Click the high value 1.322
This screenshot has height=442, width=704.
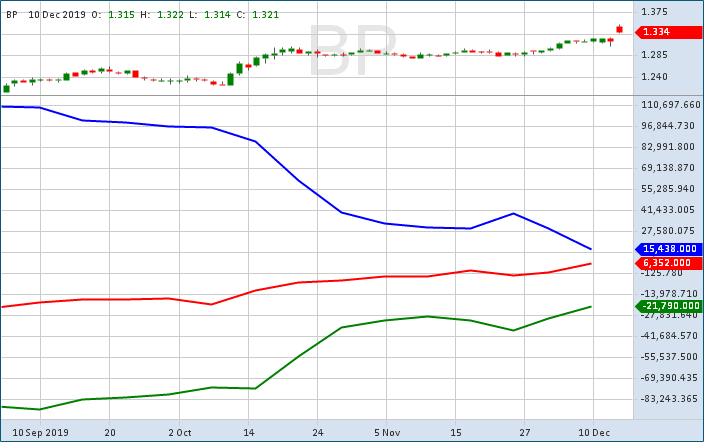point(170,14)
